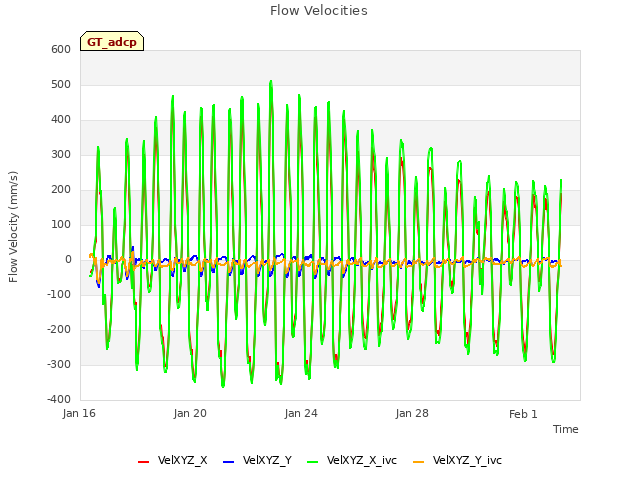Select the VelXYZ_Y legend entry

click(258, 460)
